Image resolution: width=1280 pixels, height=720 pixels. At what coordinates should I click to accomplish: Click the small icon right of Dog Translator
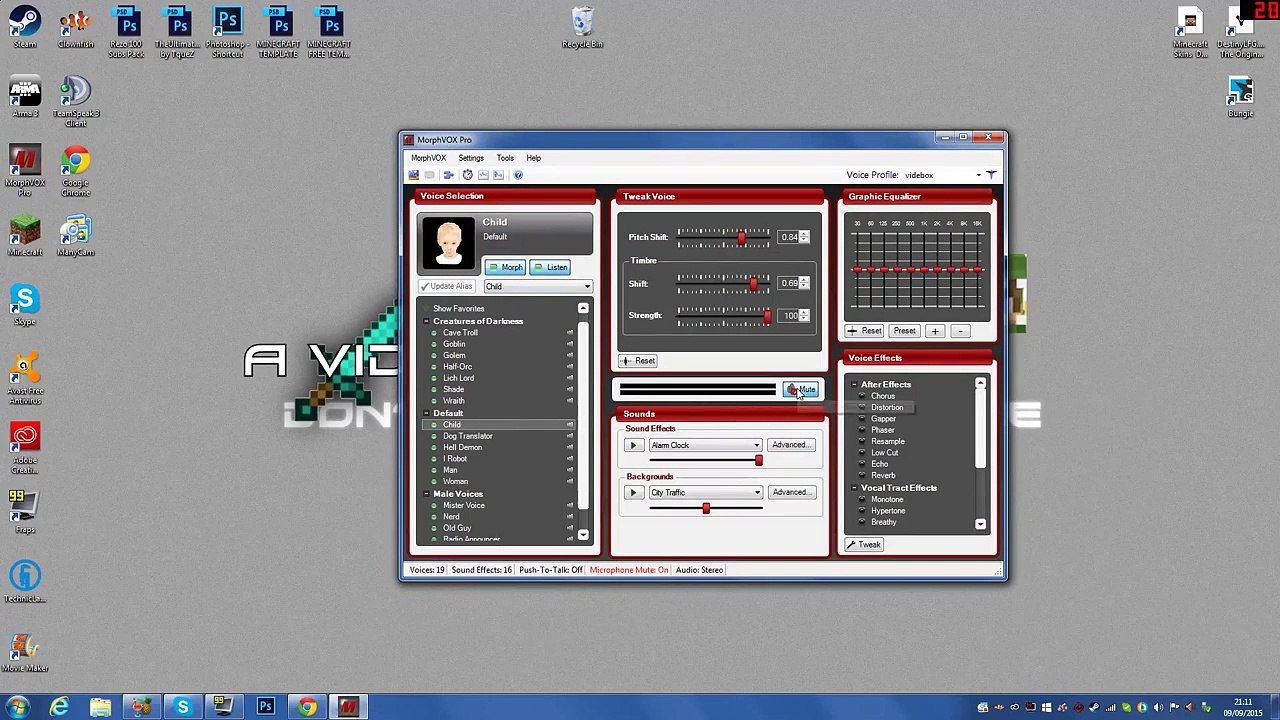coord(570,436)
